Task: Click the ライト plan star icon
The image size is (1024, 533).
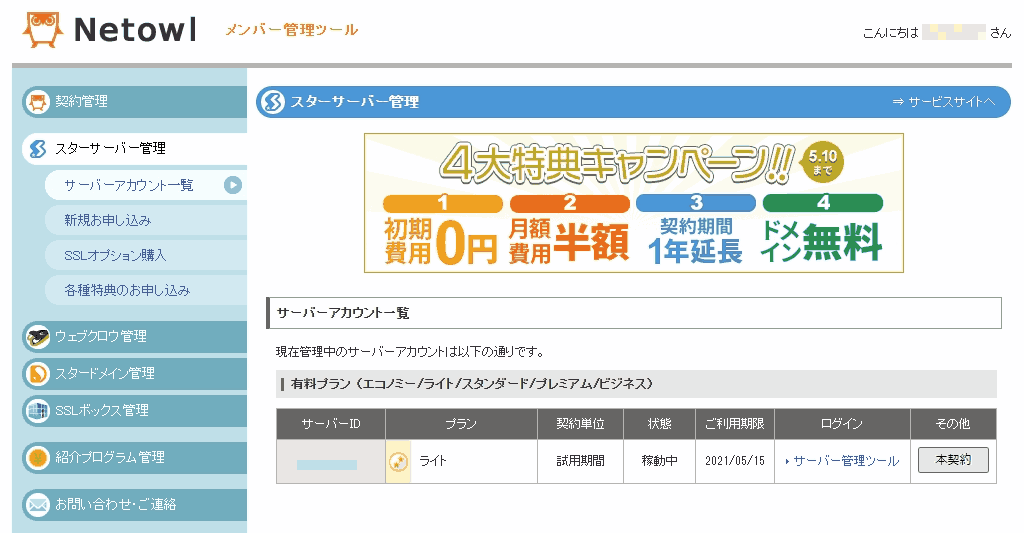Action: coord(398,462)
